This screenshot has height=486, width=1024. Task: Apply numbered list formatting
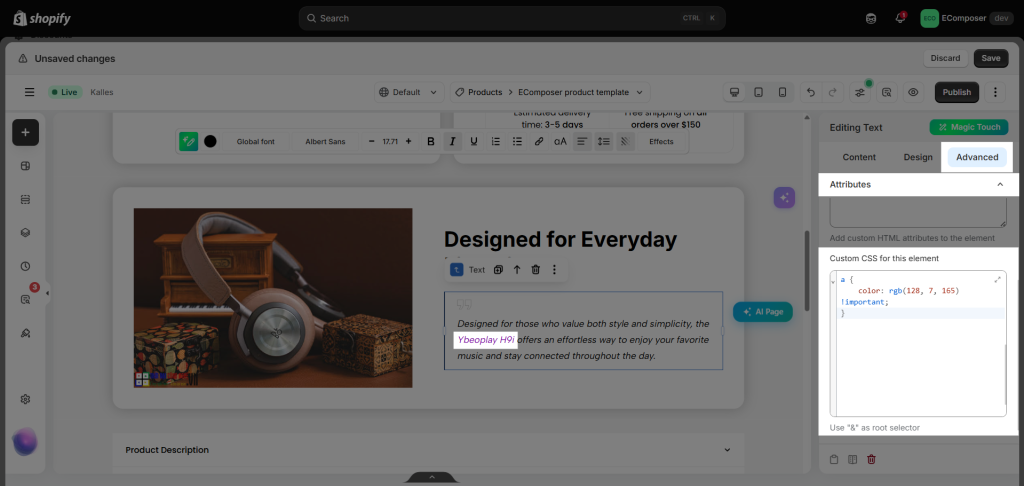tap(496, 141)
